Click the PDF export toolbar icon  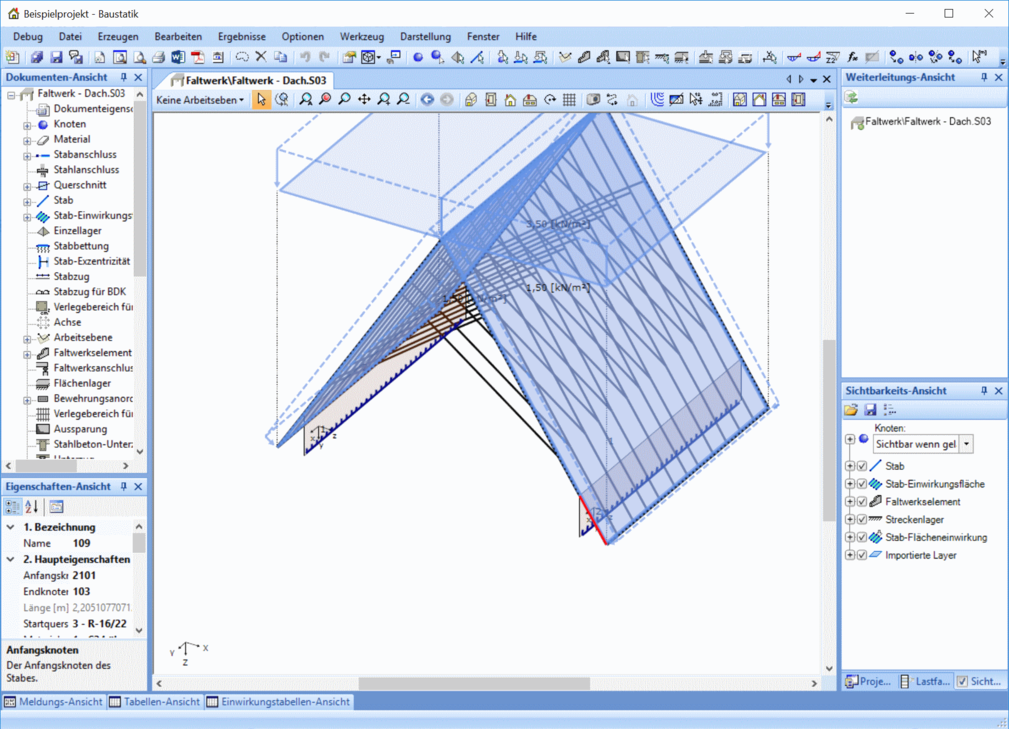197,58
